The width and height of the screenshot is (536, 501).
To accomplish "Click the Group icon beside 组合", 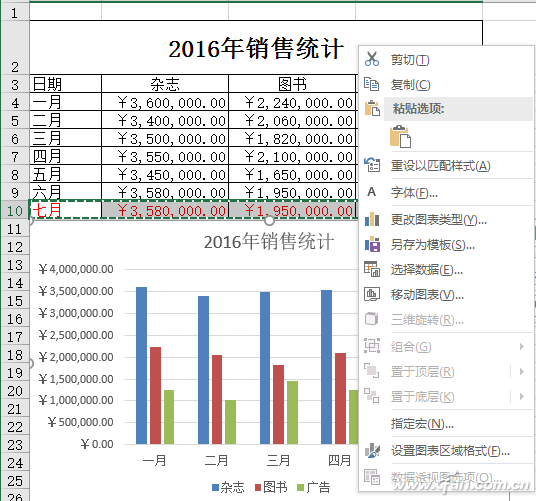I will [x=372, y=346].
